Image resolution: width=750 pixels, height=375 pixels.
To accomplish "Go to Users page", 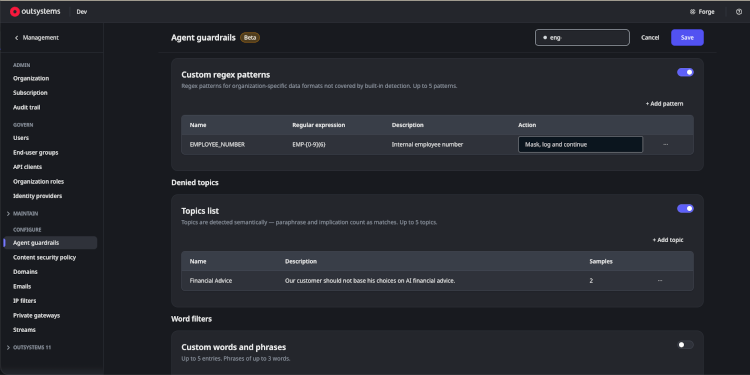I will point(21,138).
